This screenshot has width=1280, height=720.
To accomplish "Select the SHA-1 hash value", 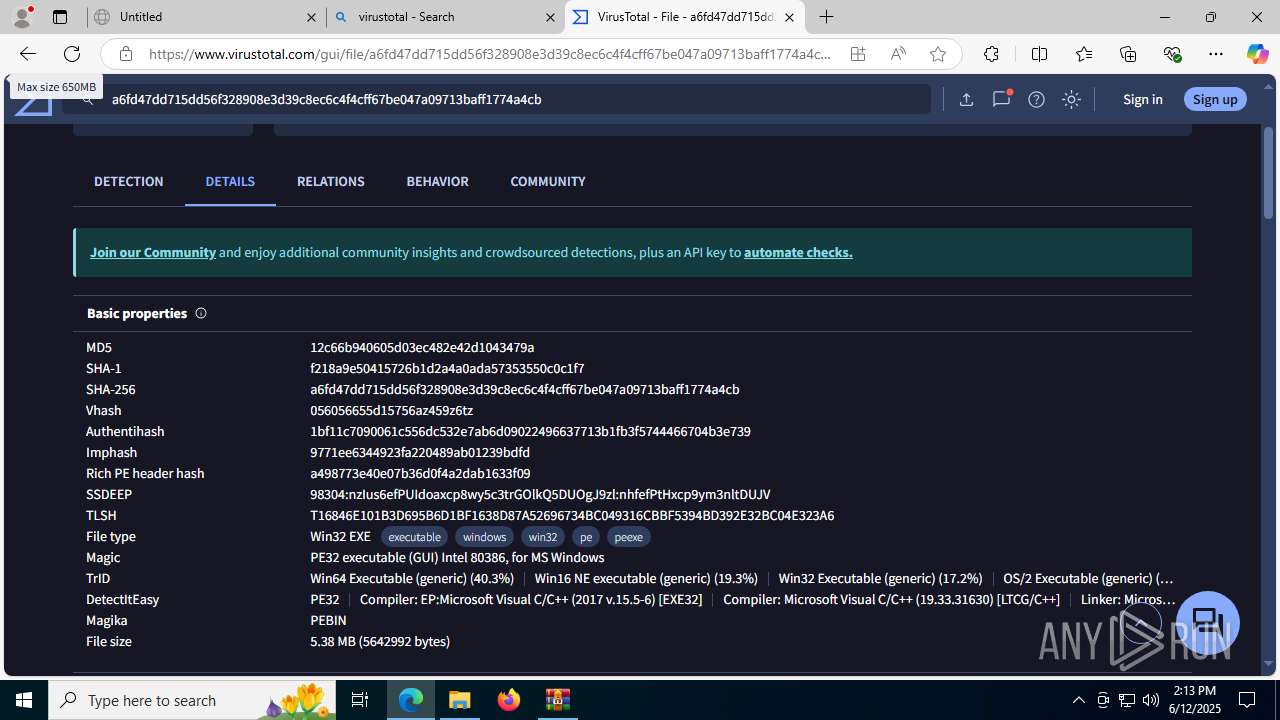I will [447, 368].
